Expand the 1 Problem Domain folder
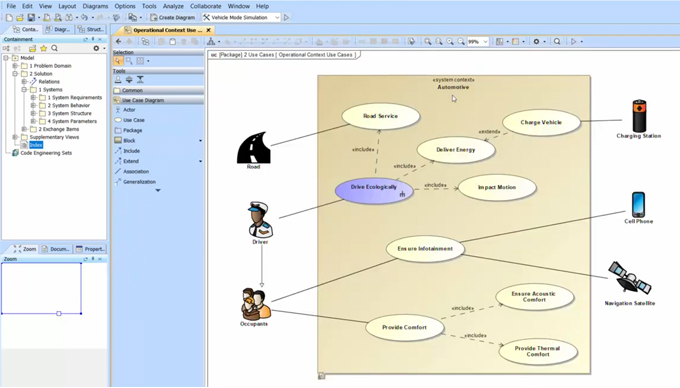680x388 pixels. click(15, 66)
